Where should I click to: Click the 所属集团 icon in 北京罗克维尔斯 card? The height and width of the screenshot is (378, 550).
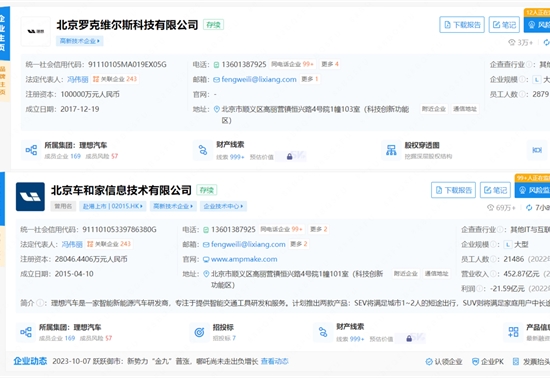pyautogui.click(x=31, y=150)
